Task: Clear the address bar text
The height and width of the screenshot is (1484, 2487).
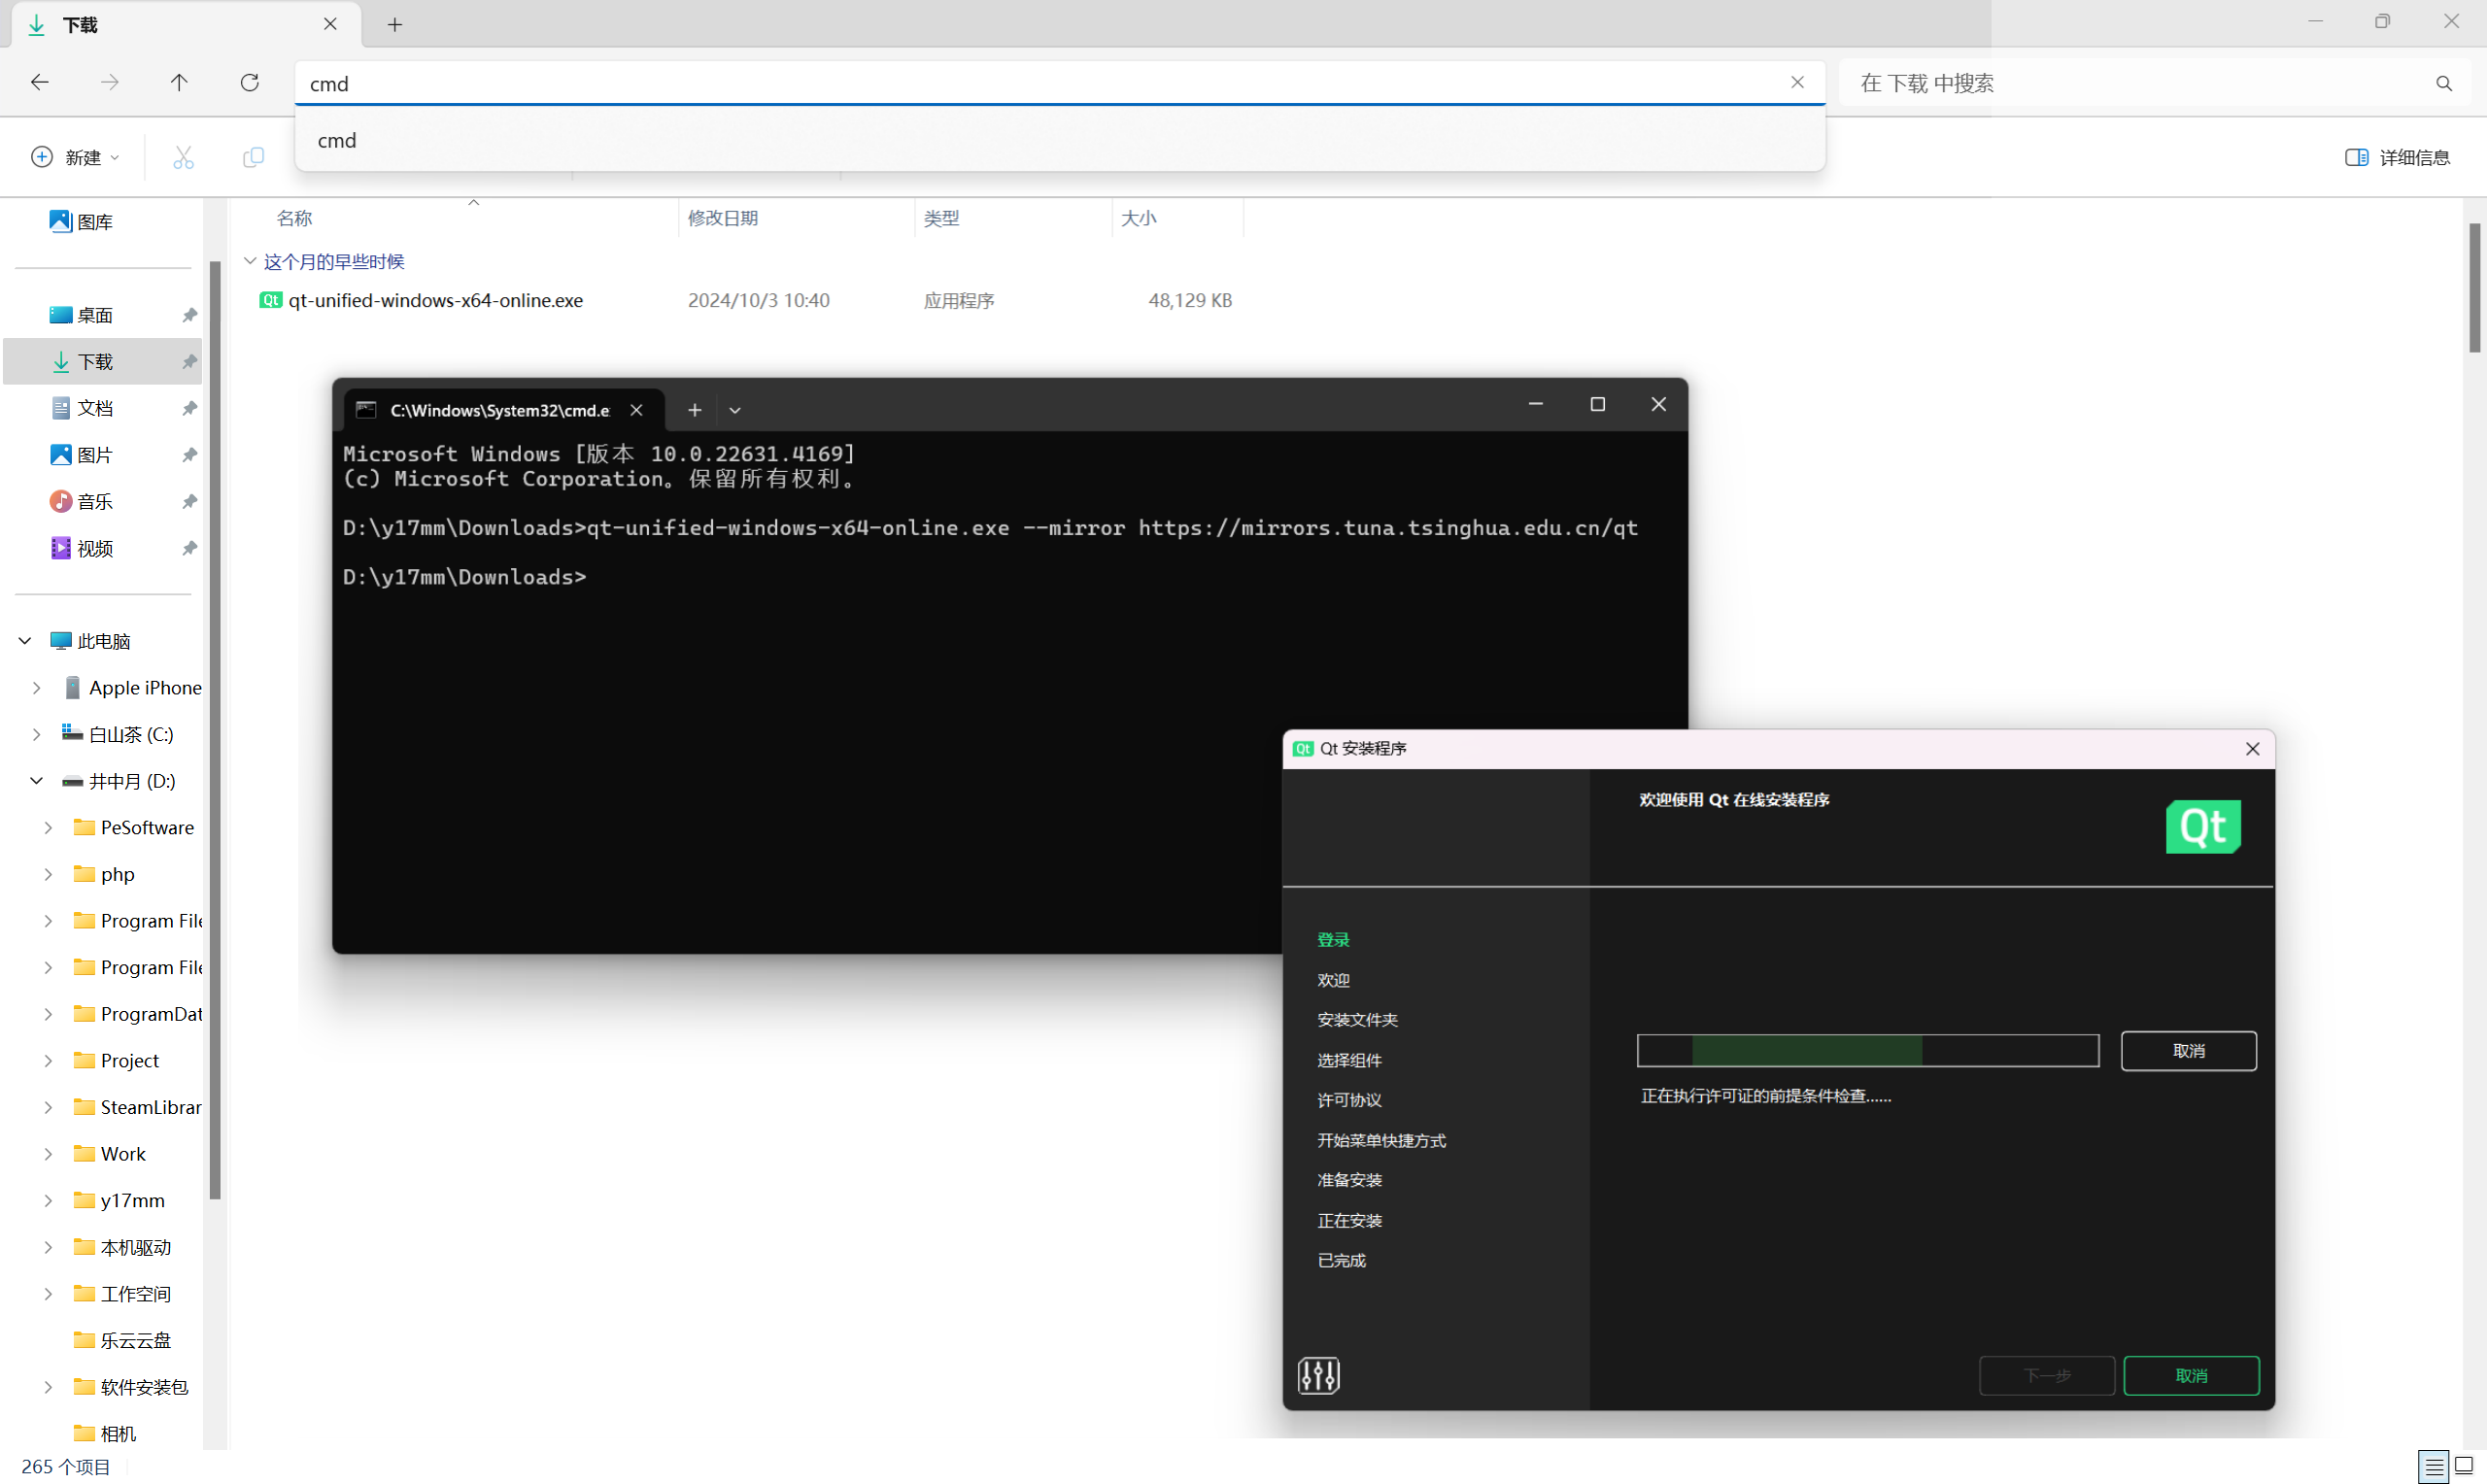Action: point(1797,83)
